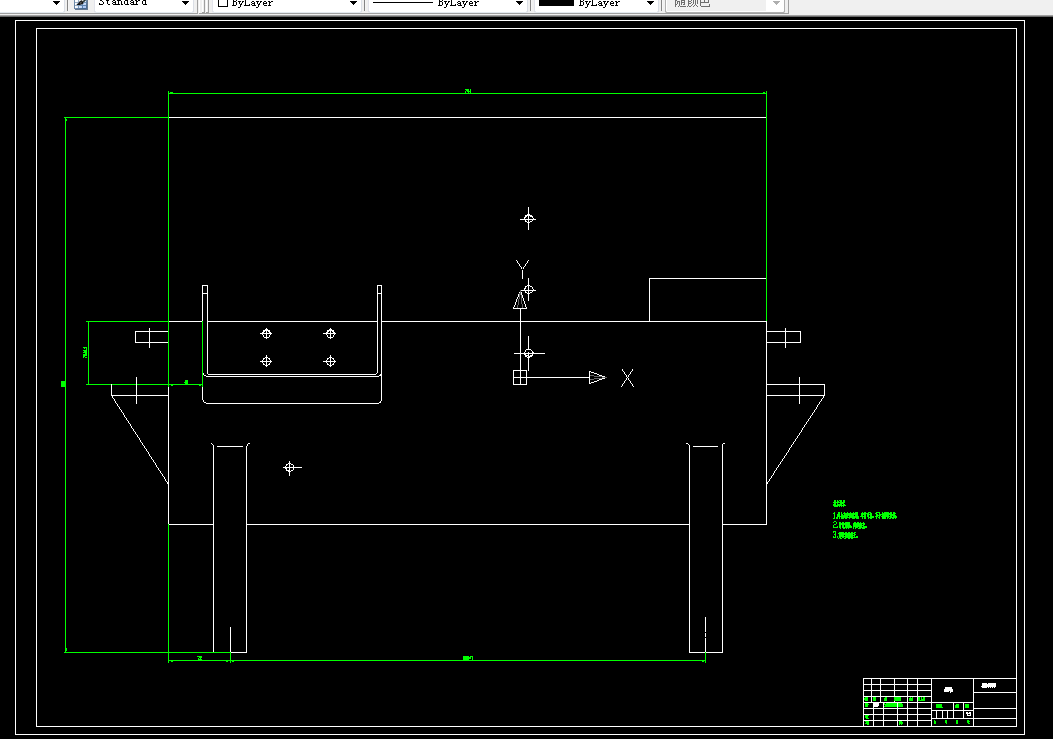1053x739 pixels.
Task: Select the center marker just above the X axis line
Action: point(529,353)
